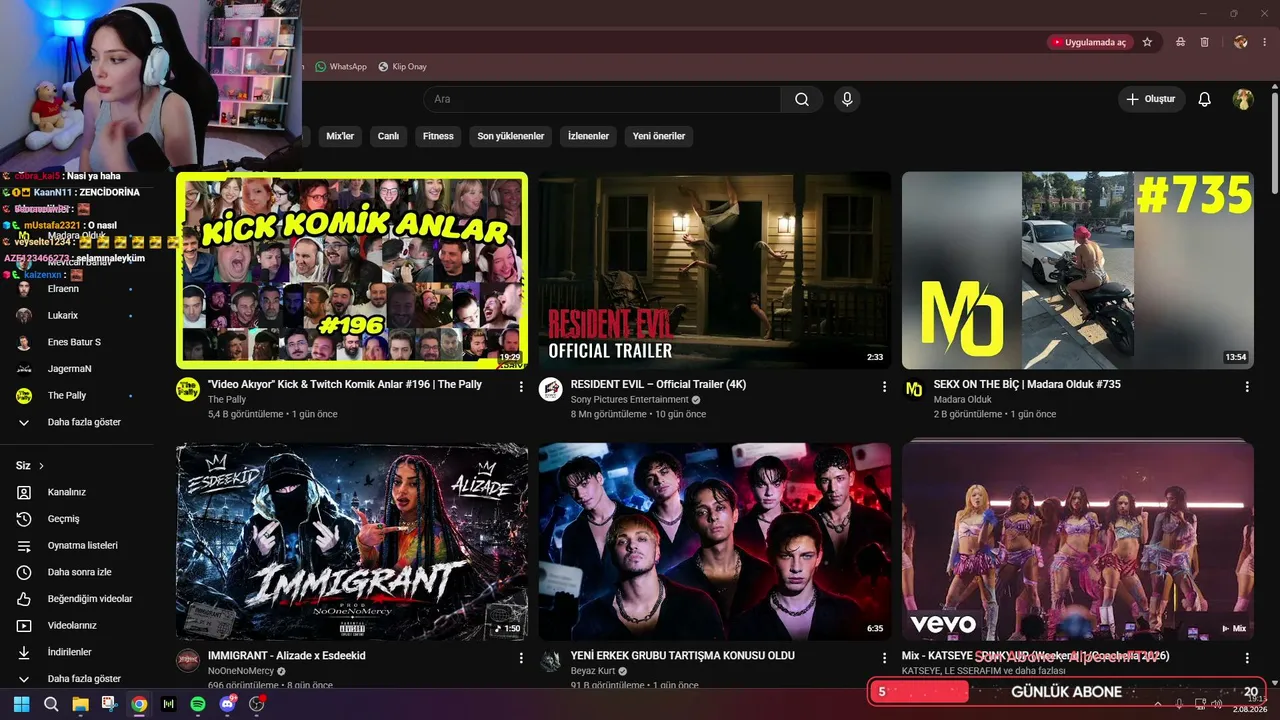This screenshot has height=720, width=1280.
Task: Open The Pally channel avatar under video
Action: coord(188,390)
